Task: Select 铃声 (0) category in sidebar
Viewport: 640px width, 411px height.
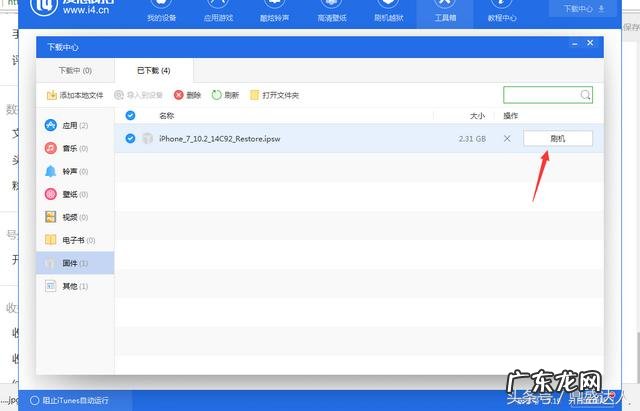Action: 75,171
